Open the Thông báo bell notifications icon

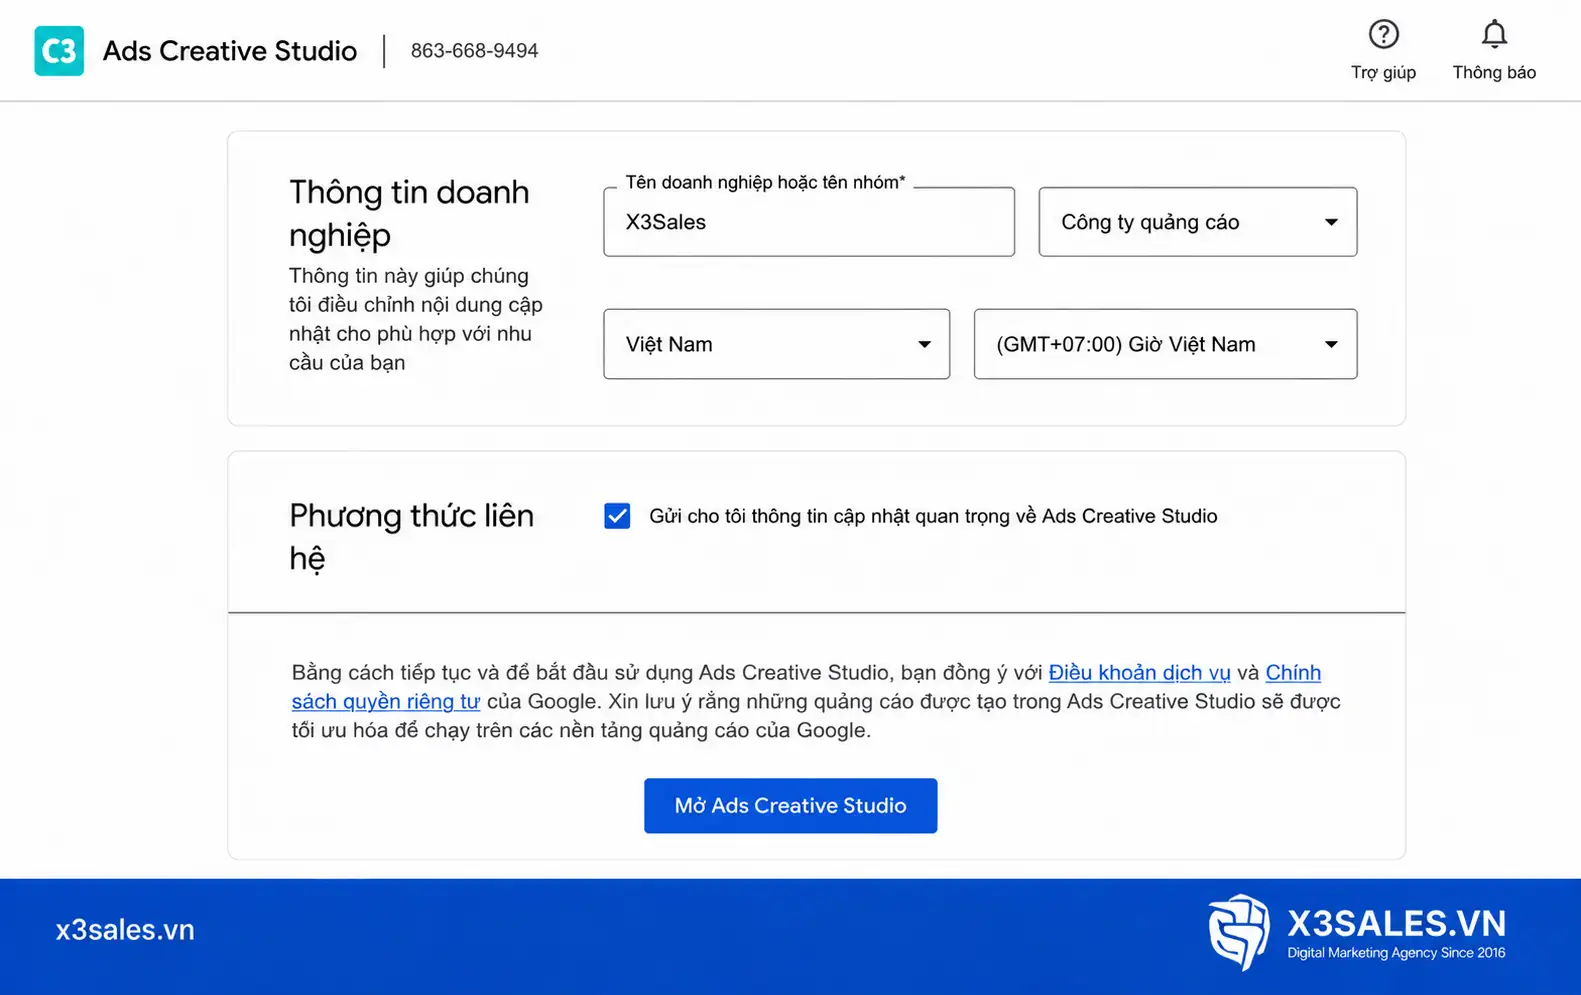point(1494,34)
